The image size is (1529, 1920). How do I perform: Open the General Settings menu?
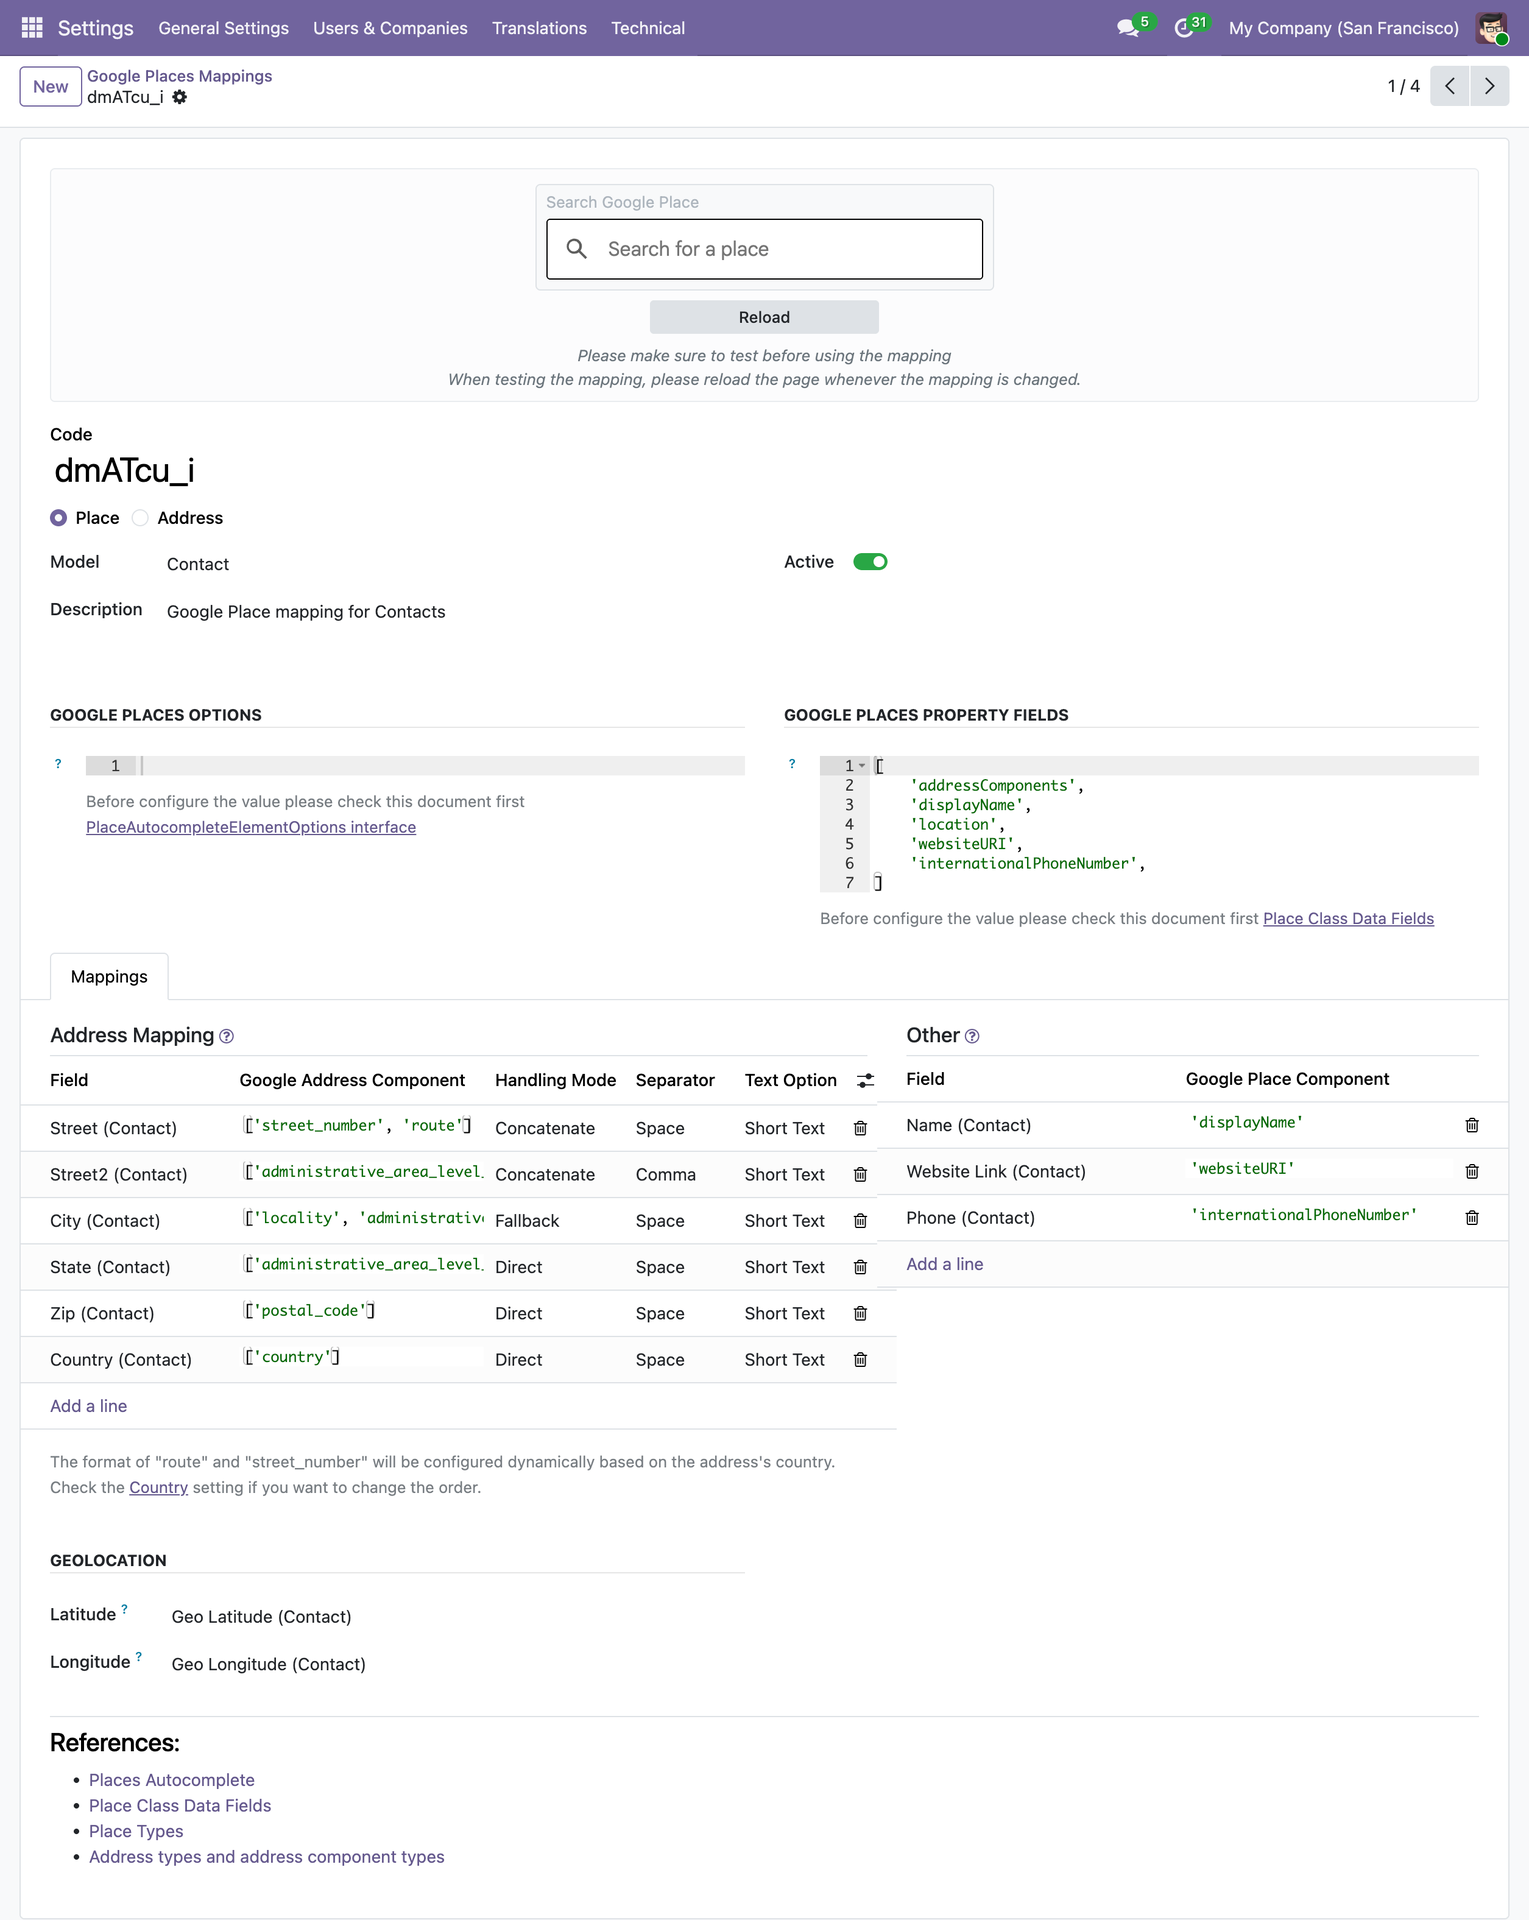224,28
